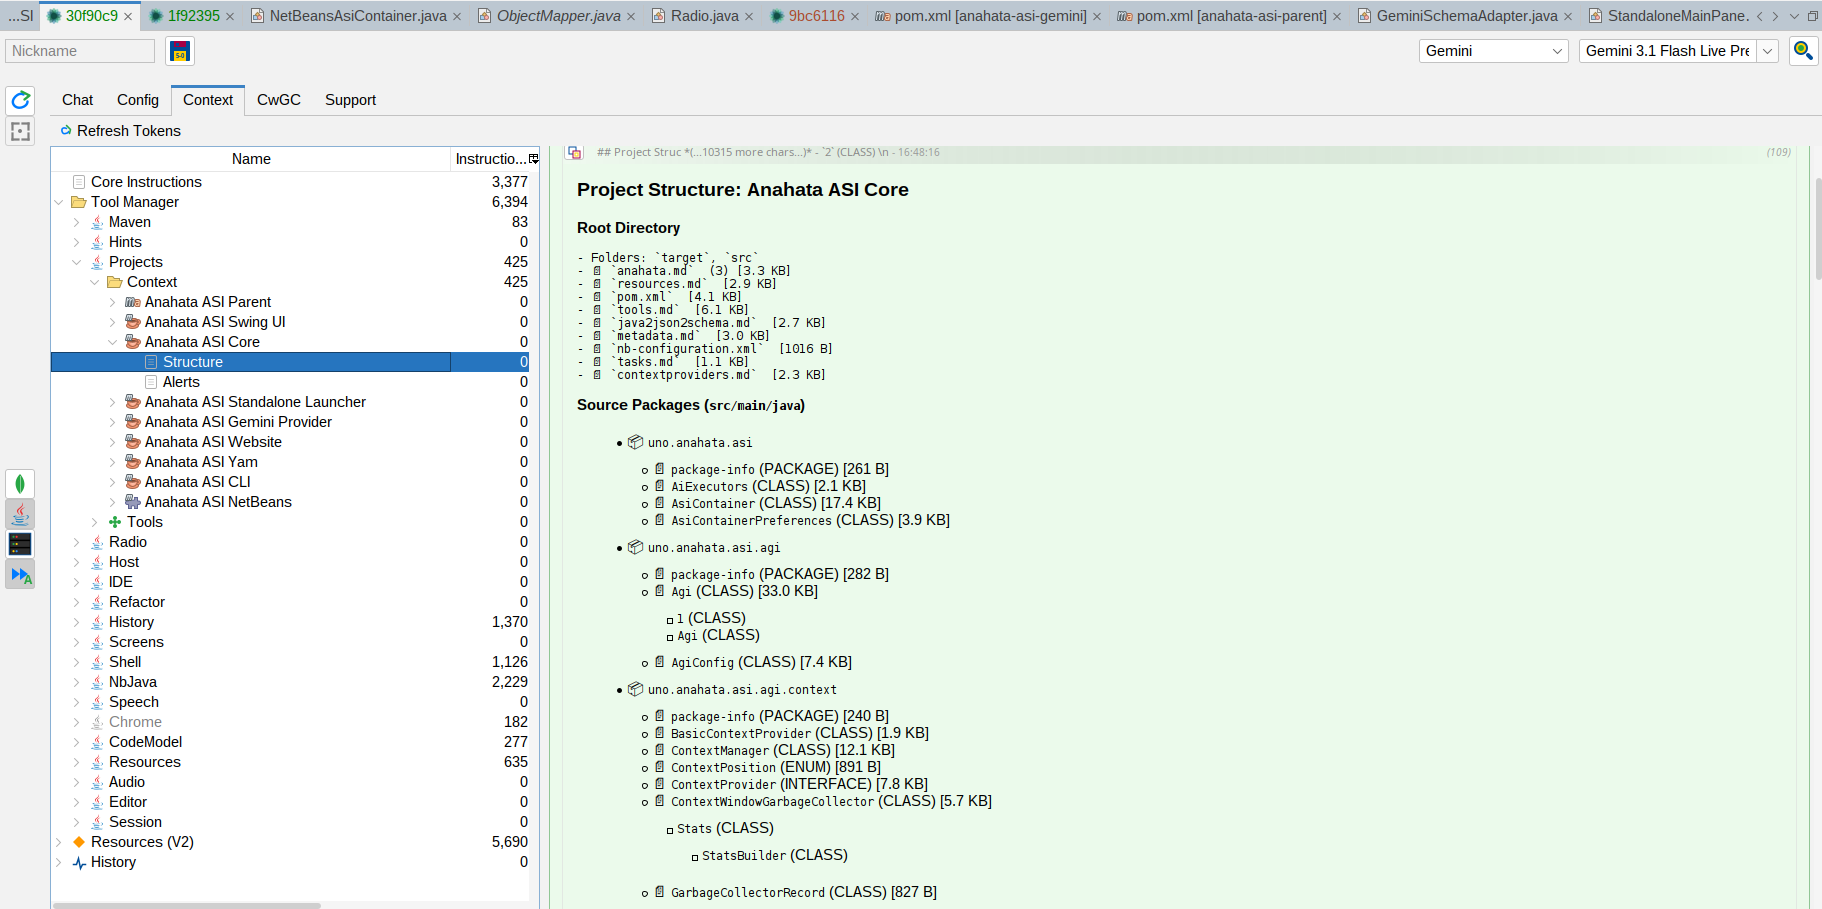This screenshot has height=909, width=1822.
Task: Close the NetBeansAsiContainer.java editor tab
Action: coord(457,17)
